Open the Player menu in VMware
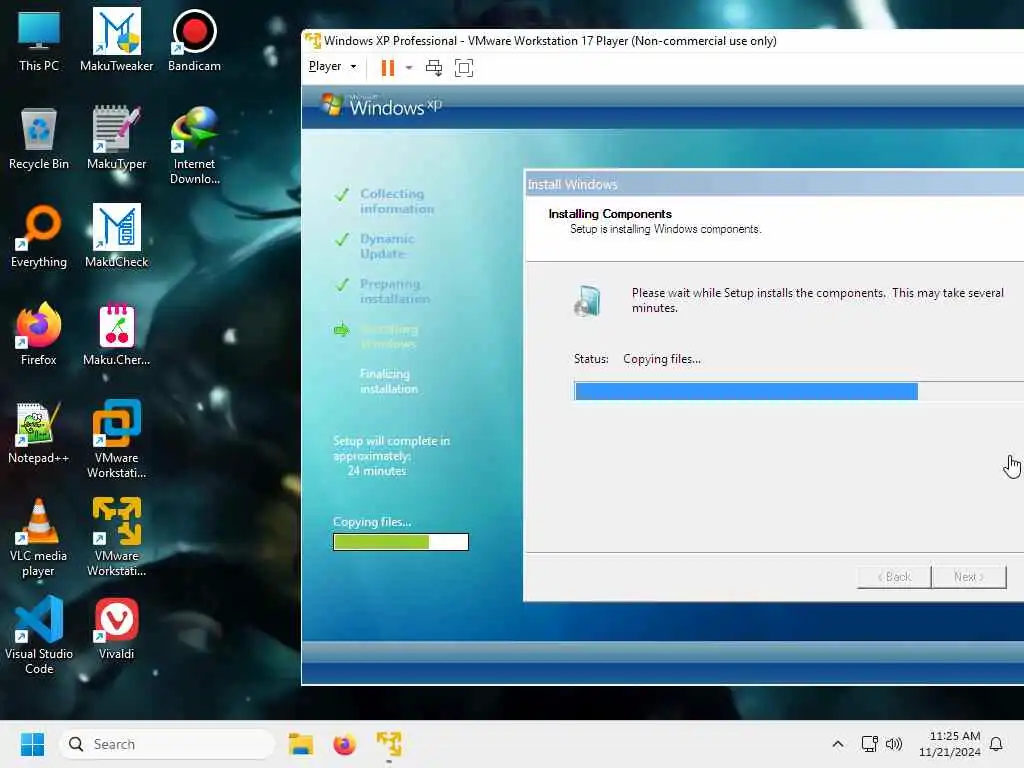This screenshot has height=768, width=1024. [x=332, y=67]
